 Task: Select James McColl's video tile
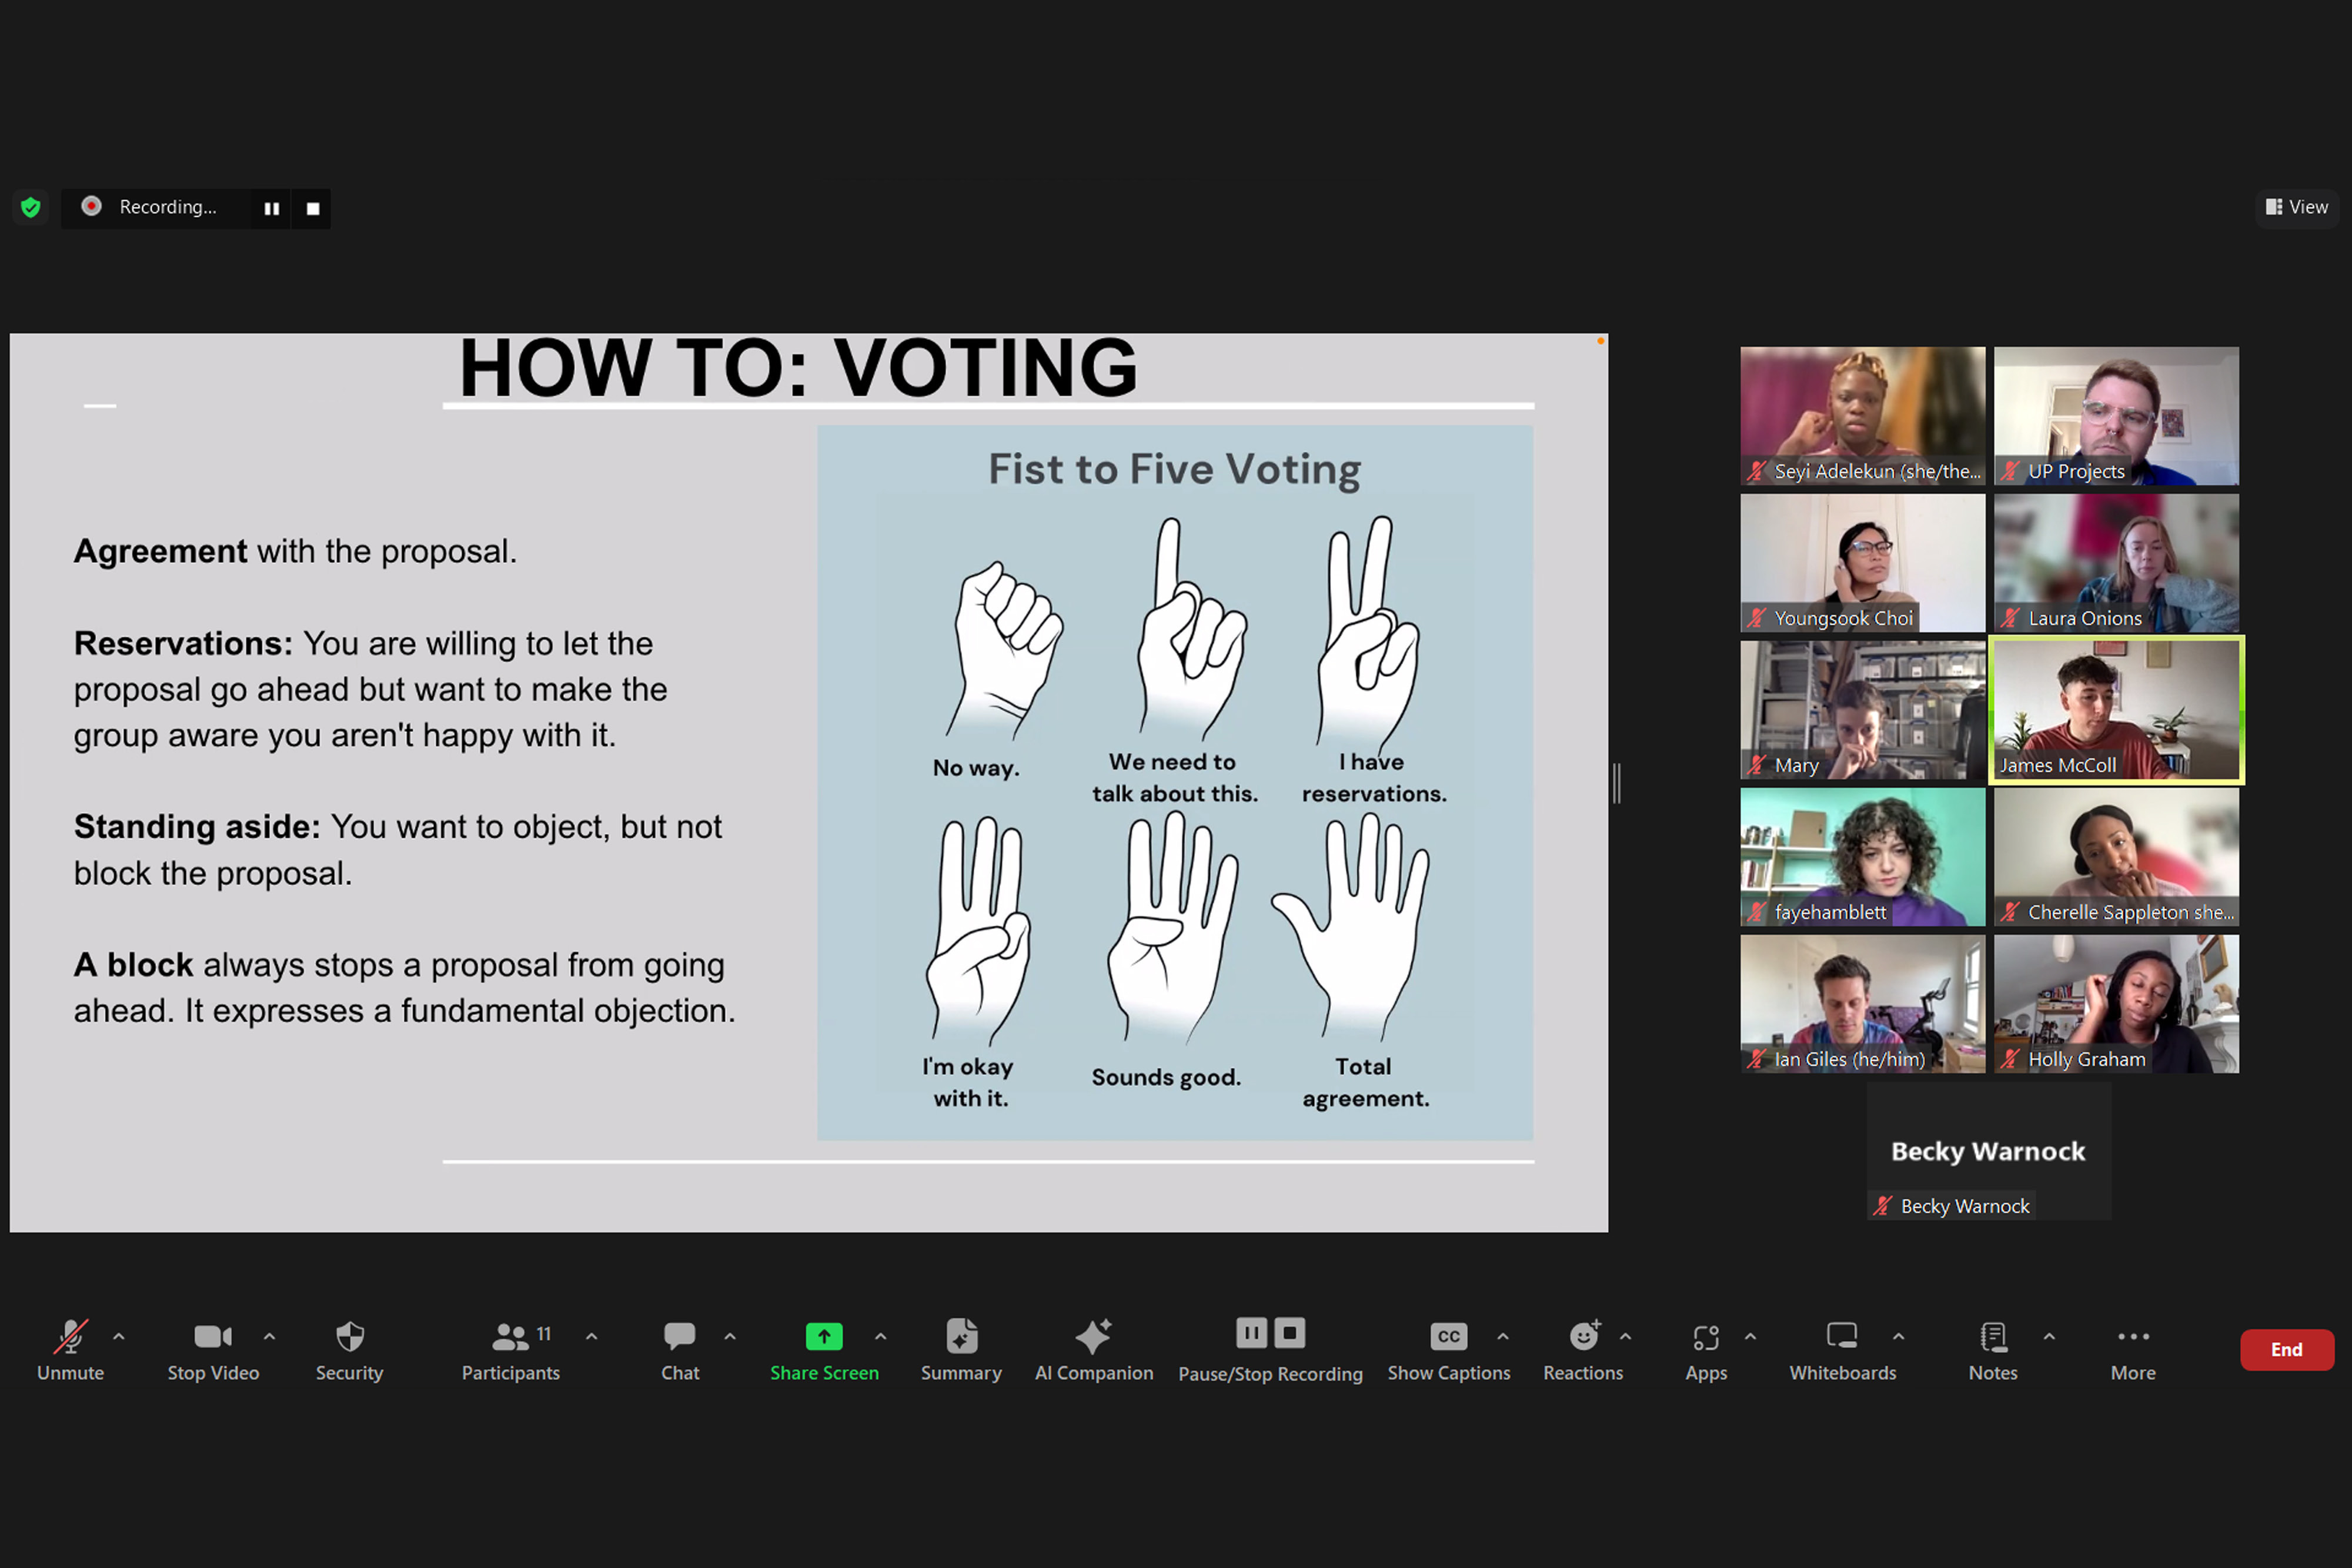click(2115, 710)
